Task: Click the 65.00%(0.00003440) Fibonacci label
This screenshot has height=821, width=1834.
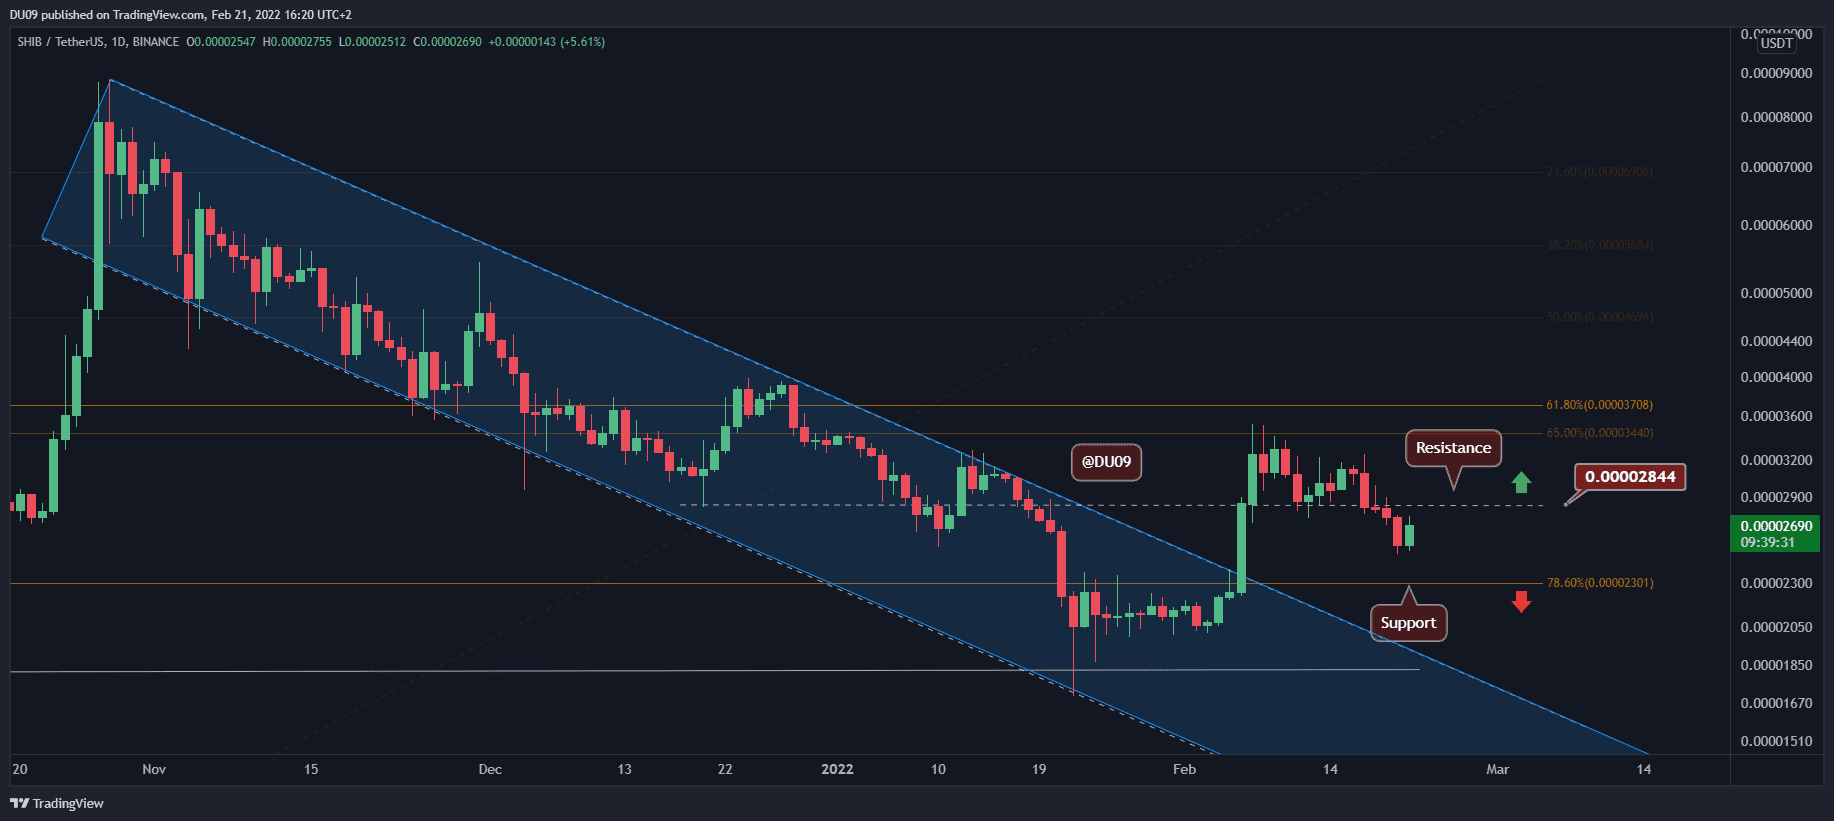Action: click(1599, 433)
